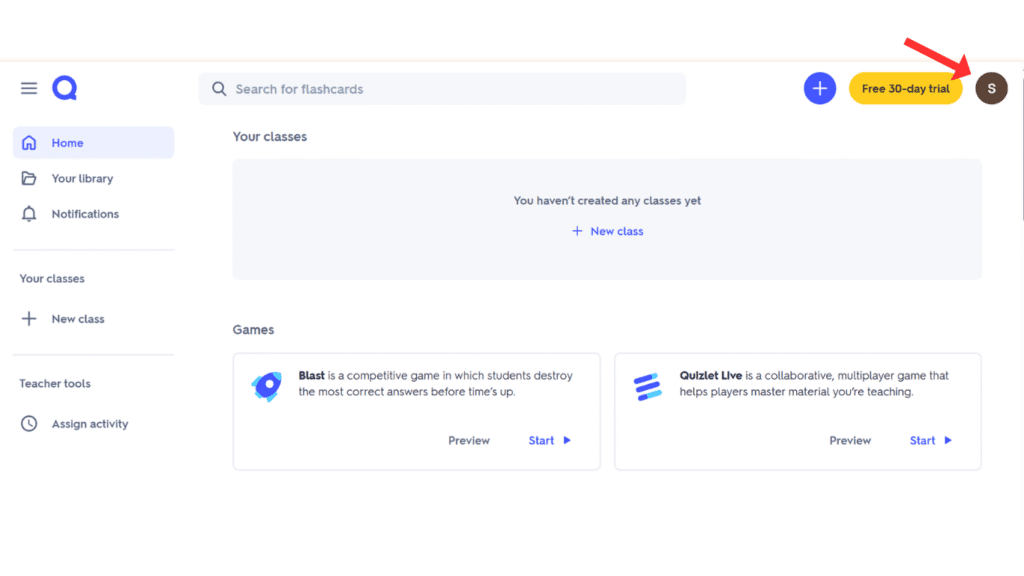Select the Quizlet Live game icon
The width and height of the screenshot is (1024, 576).
pos(648,385)
